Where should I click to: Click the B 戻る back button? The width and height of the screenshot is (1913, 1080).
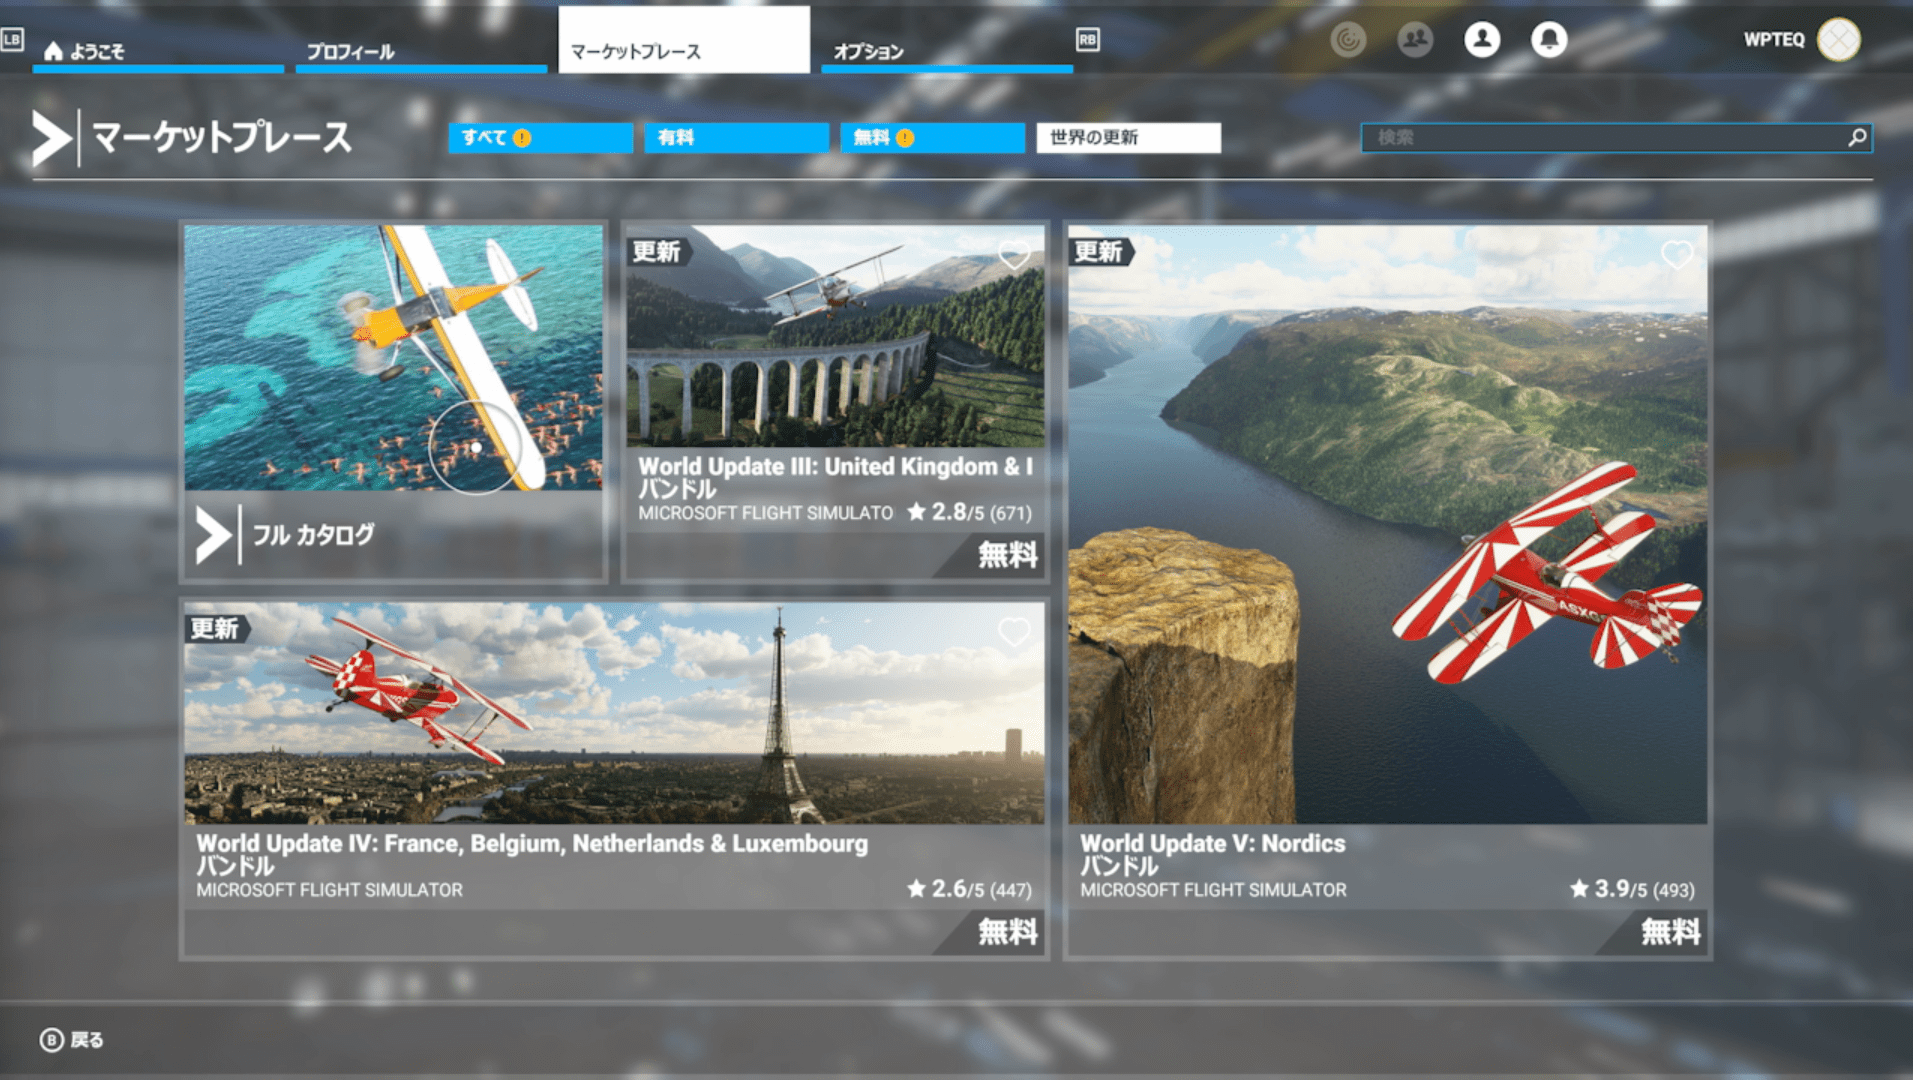point(72,1040)
